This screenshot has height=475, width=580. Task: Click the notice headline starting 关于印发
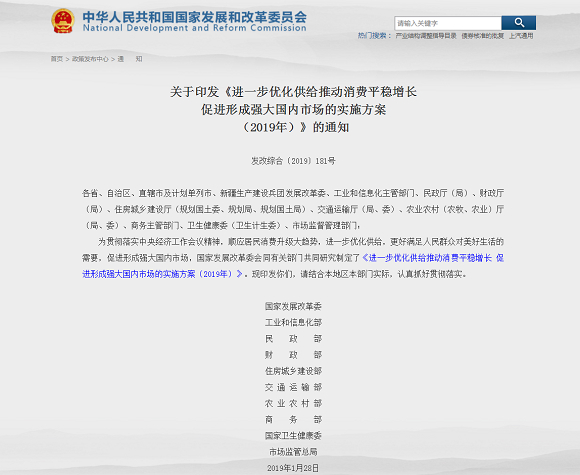293,110
